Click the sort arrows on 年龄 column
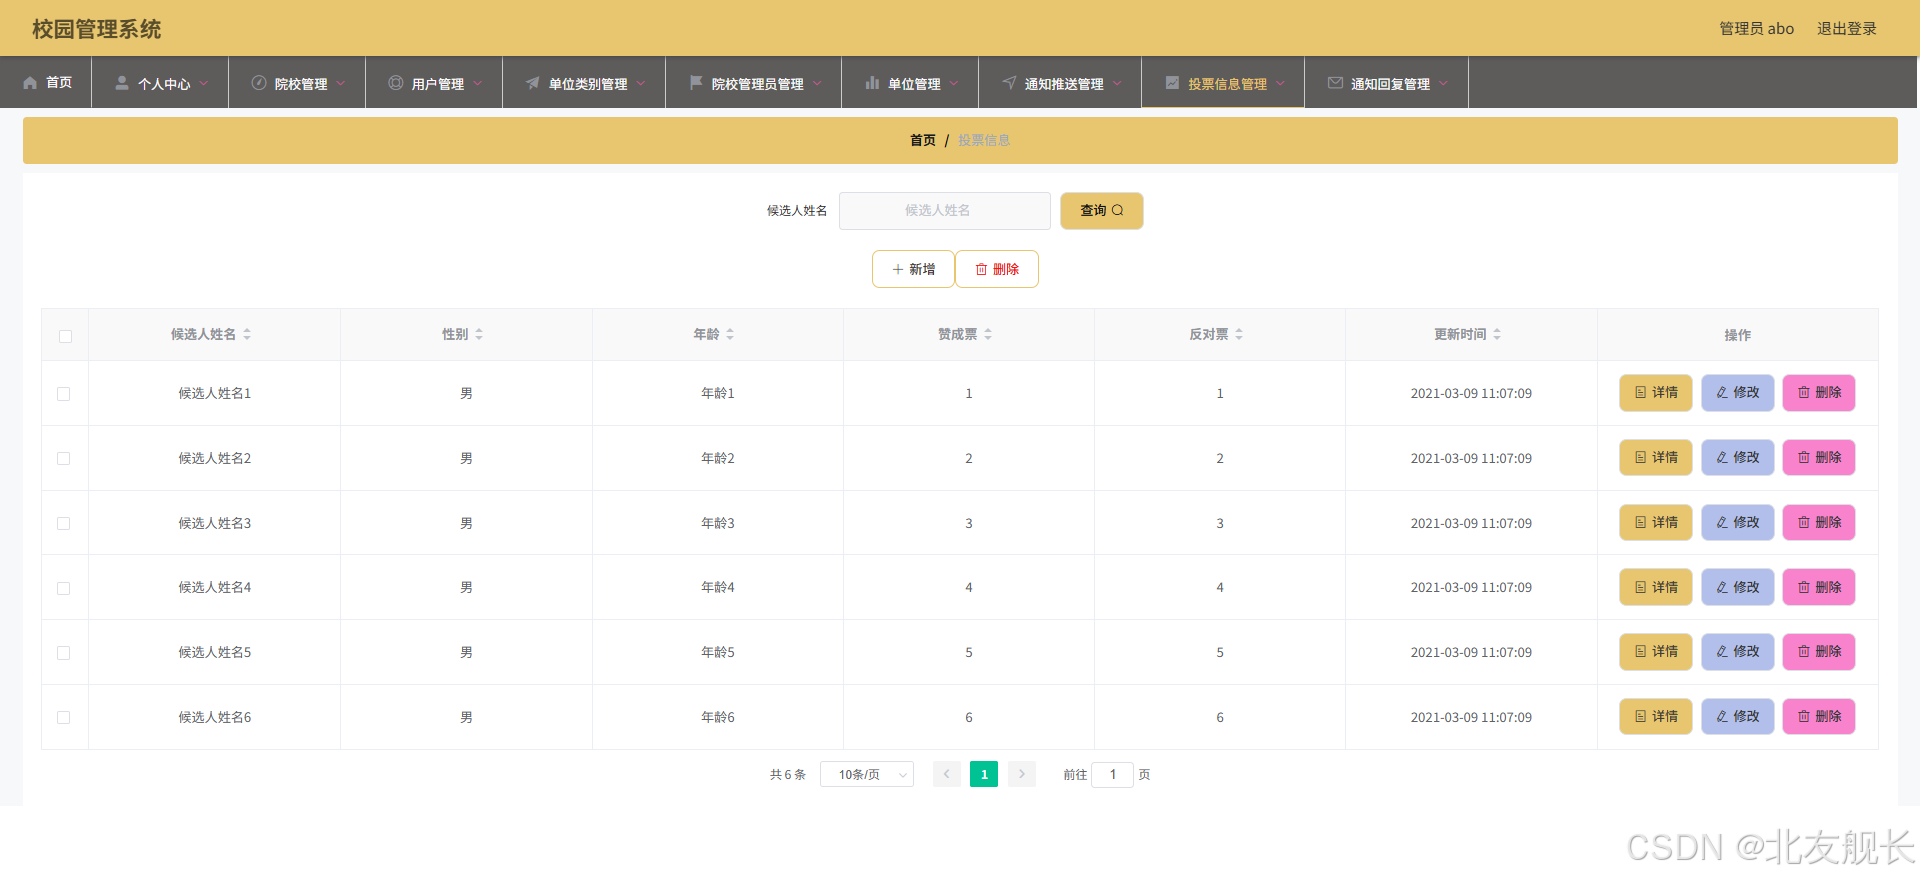The width and height of the screenshot is (1920, 879). [x=730, y=334]
